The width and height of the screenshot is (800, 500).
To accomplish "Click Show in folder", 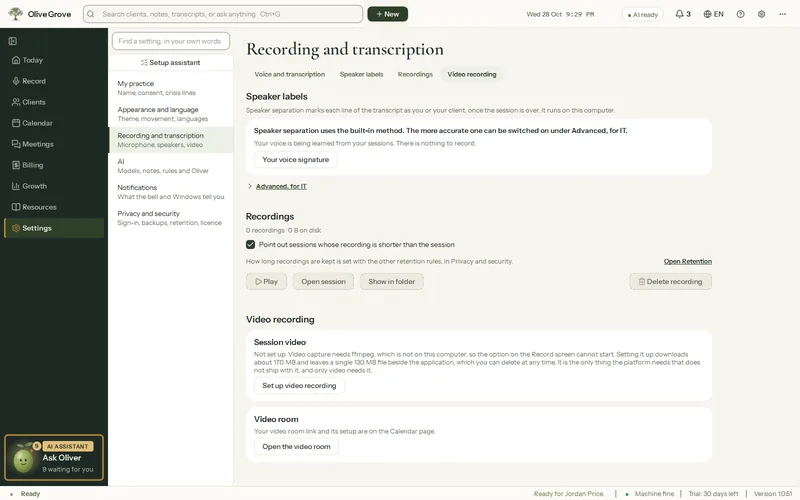I will pos(391,281).
